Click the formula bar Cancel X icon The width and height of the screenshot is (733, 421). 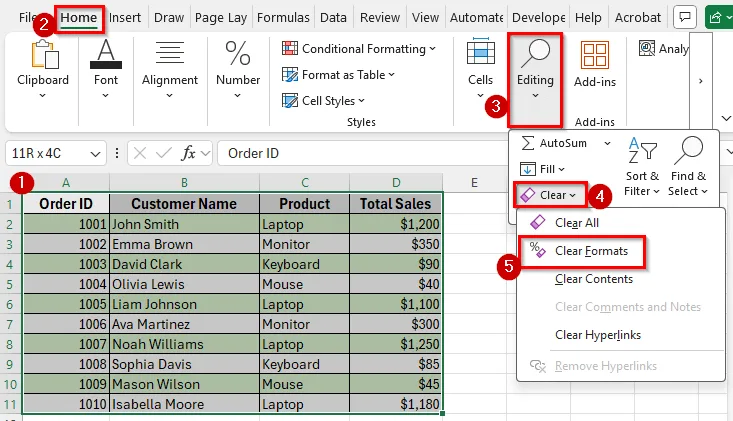(x=140, y=153)
